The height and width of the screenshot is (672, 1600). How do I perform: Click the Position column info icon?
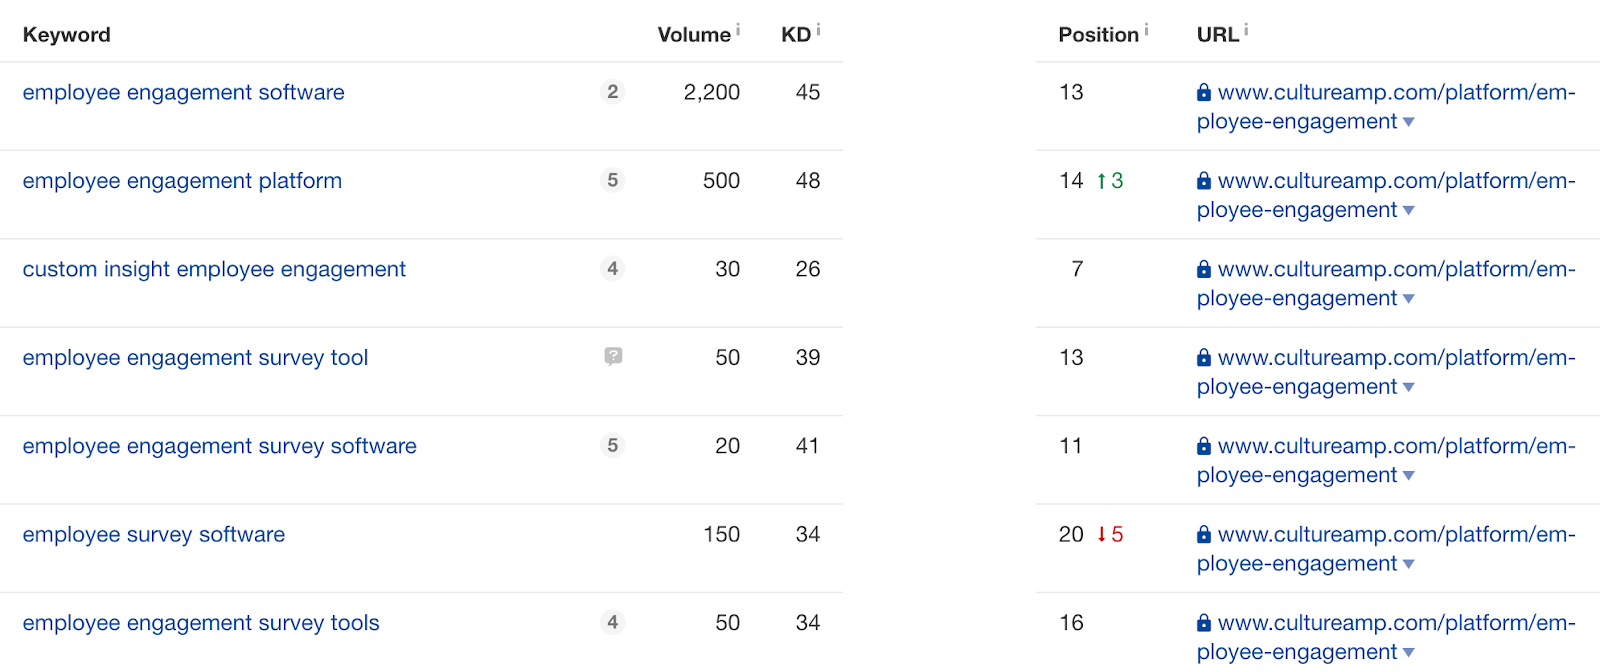tap(1146, 30)
